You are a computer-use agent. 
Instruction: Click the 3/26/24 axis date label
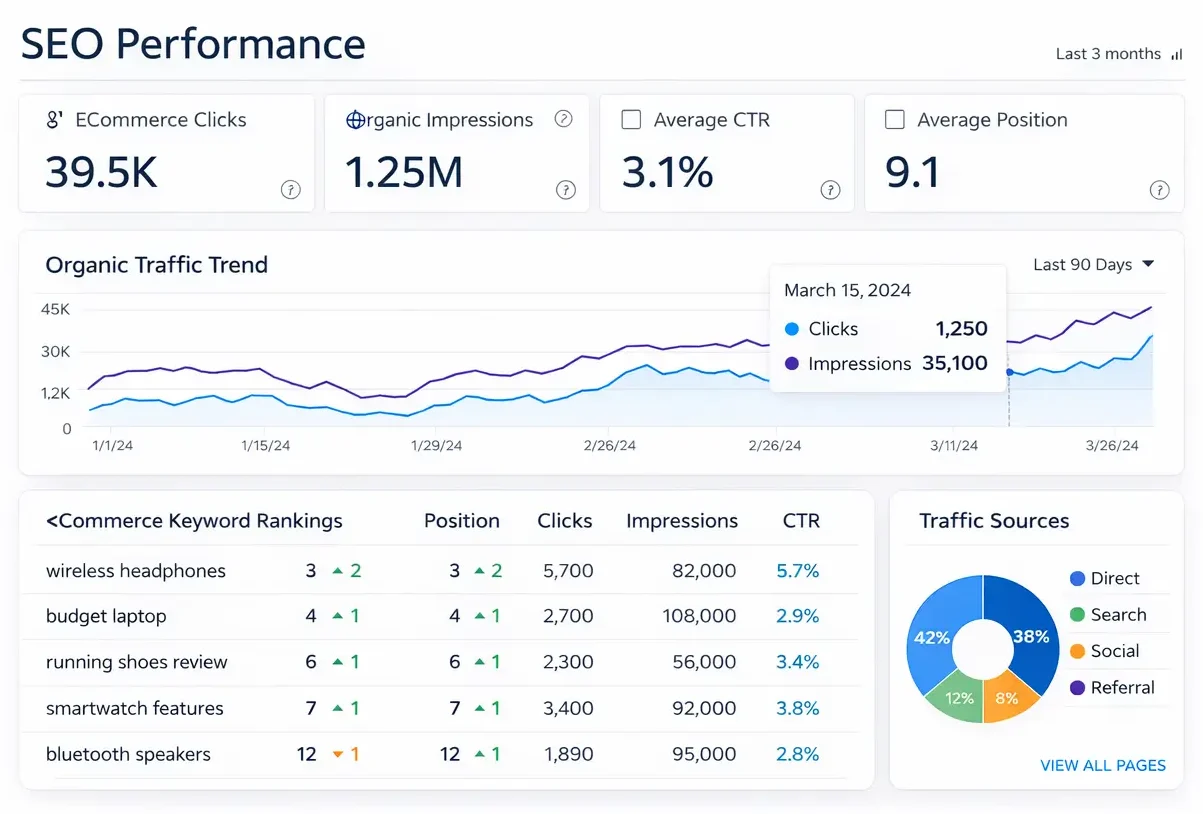[1114, 446]
